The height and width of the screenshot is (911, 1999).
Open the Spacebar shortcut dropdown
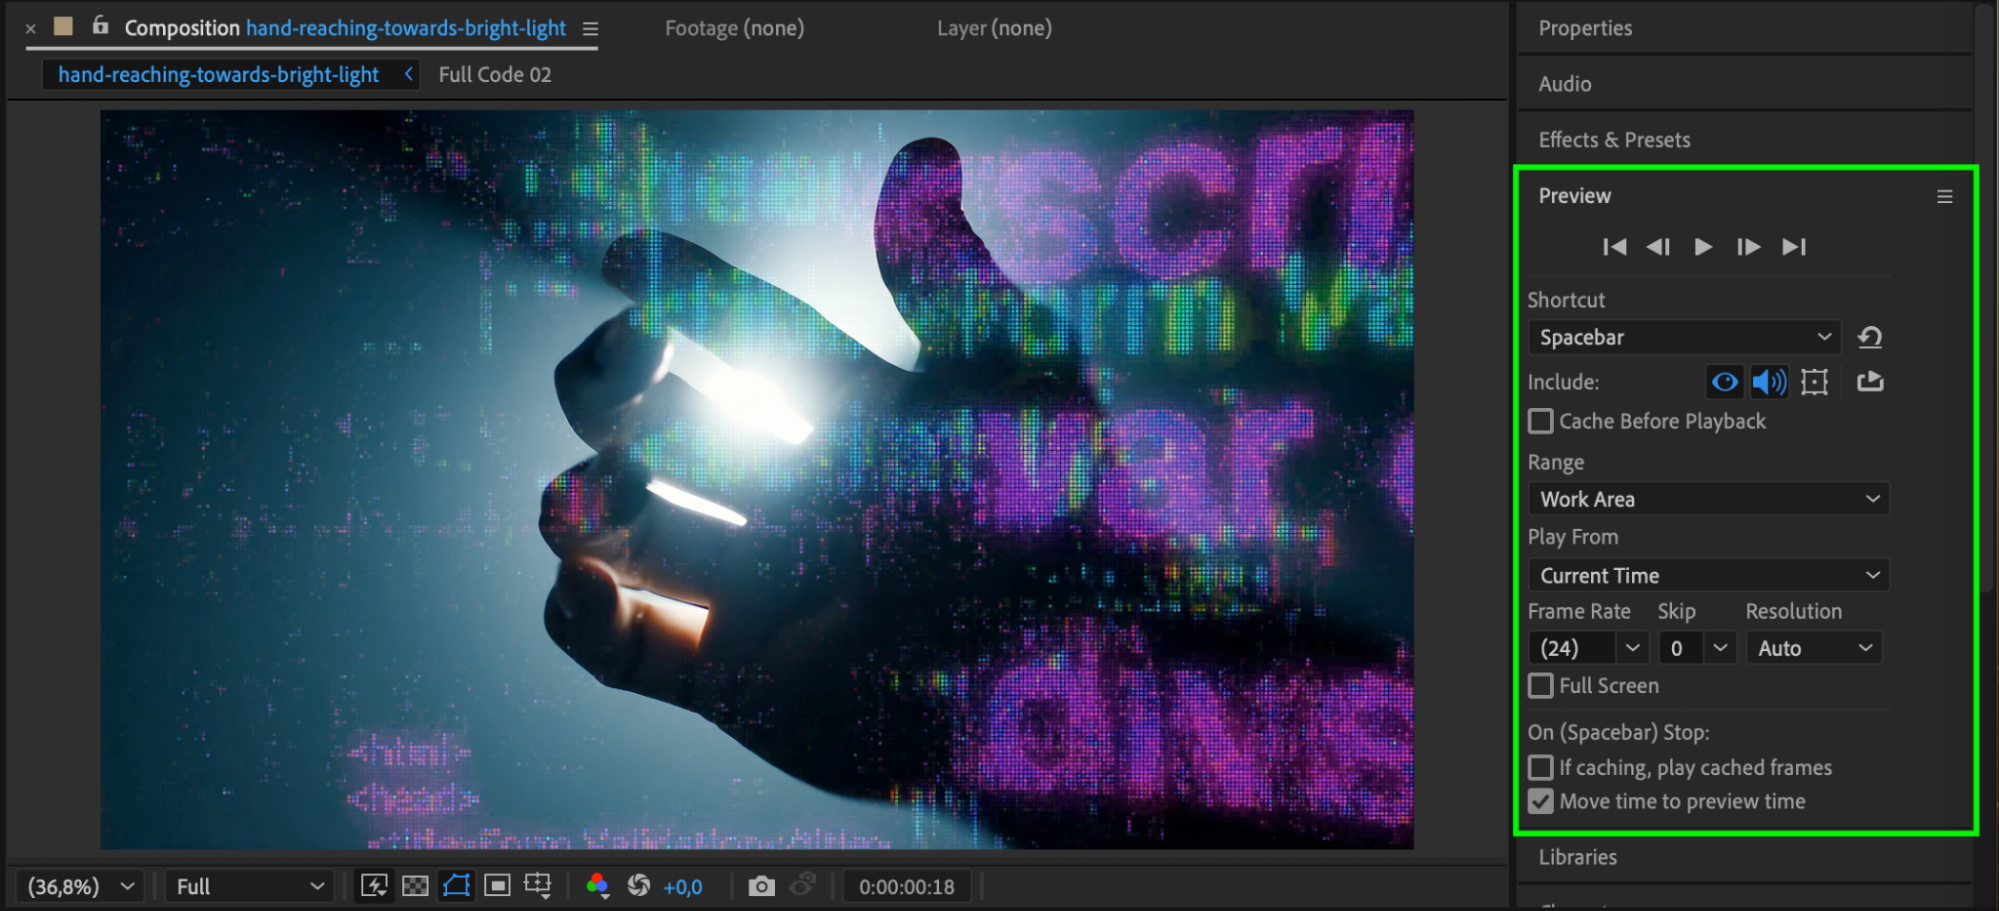(1684, 338)
